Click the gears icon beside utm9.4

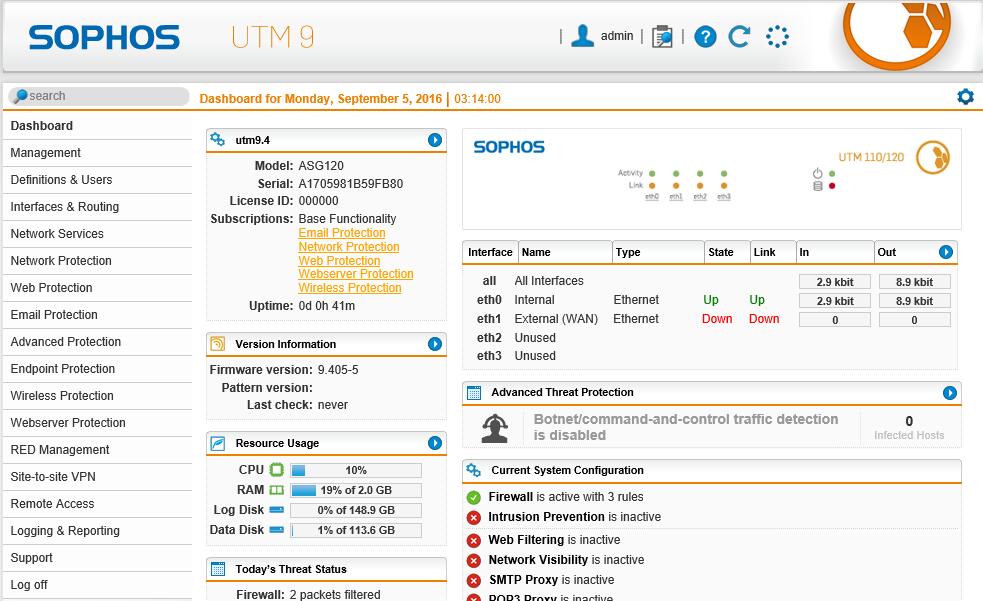[x=218, y=139]
